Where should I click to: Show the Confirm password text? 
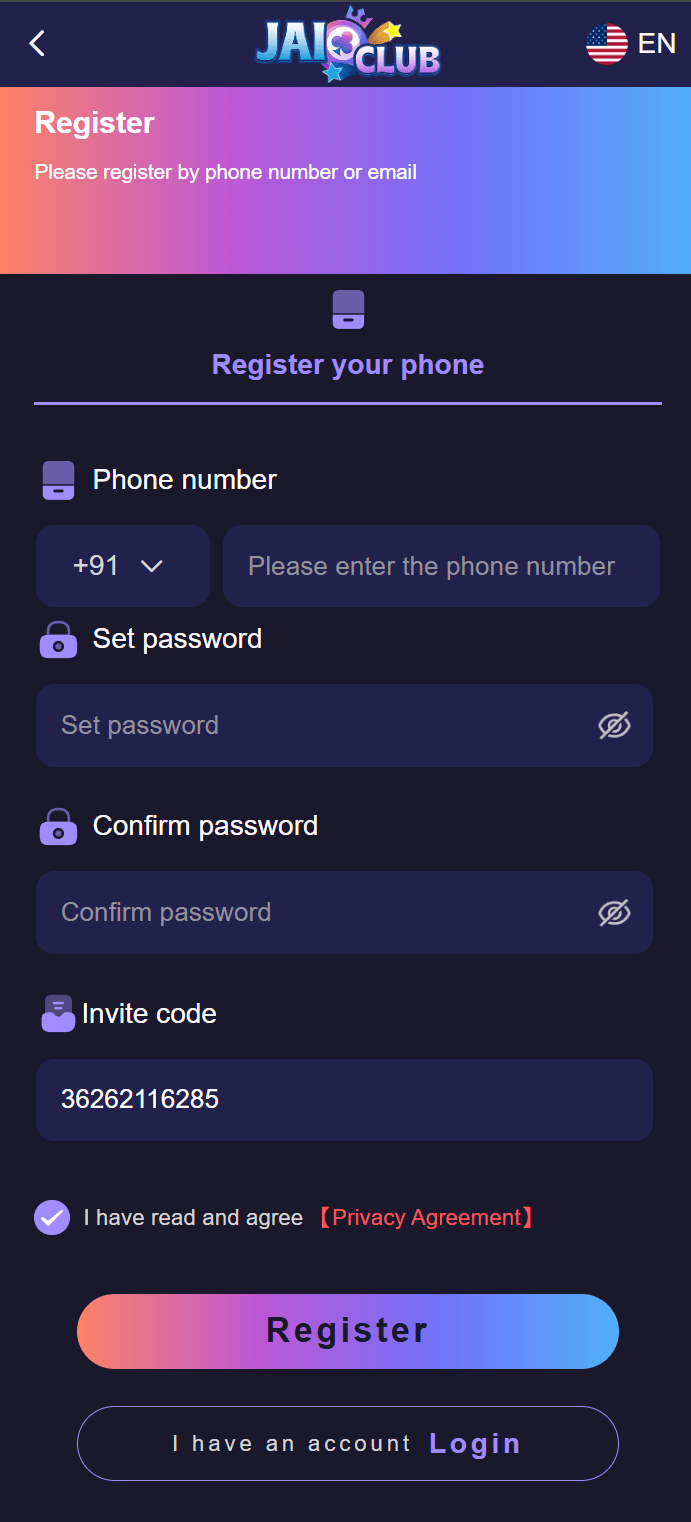[x=614, y=912]
